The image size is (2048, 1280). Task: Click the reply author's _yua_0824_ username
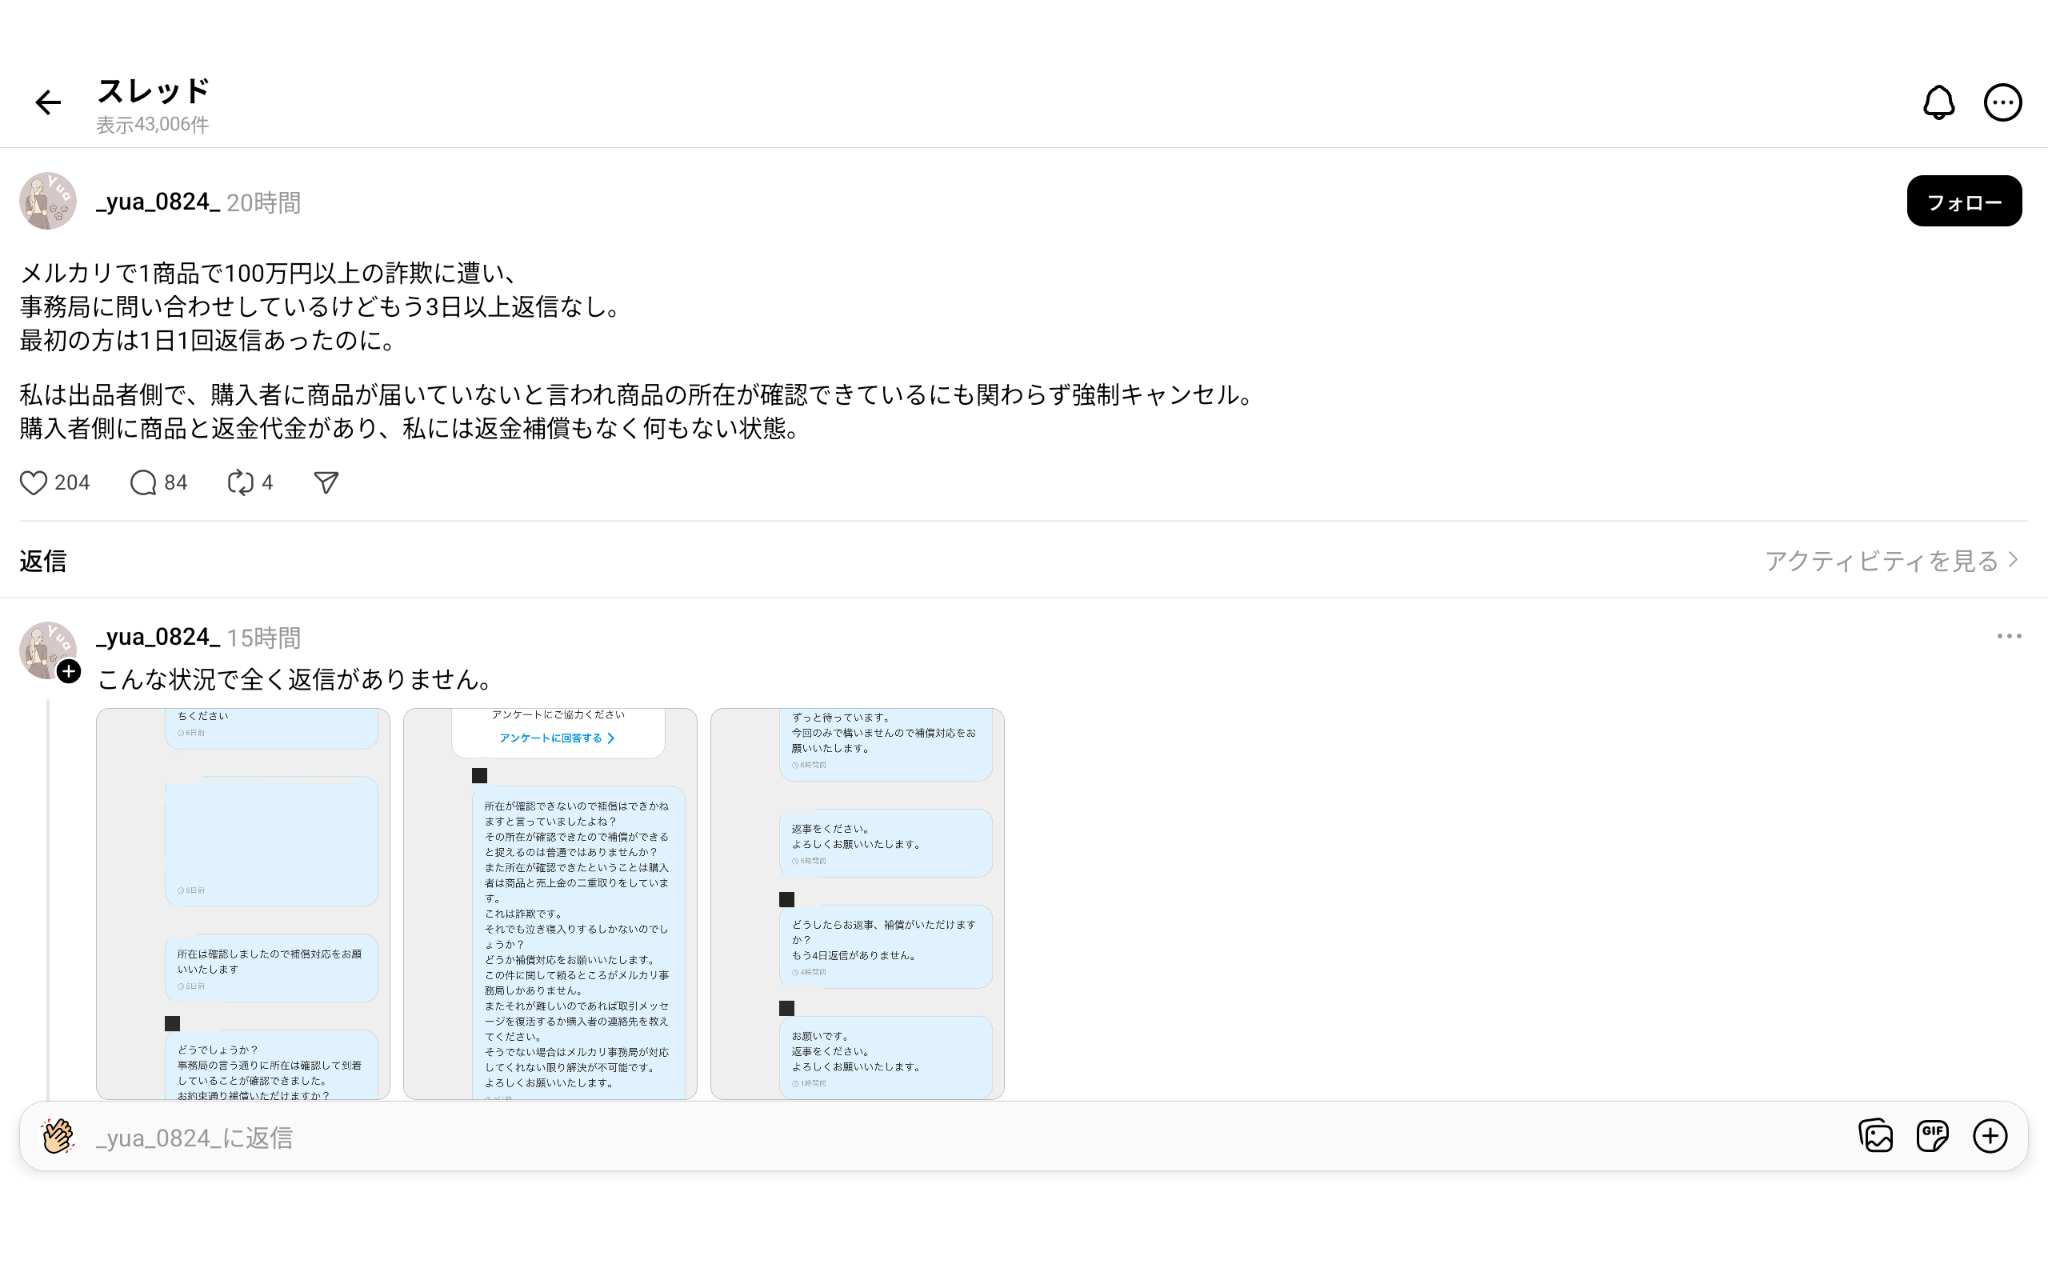click(157, 637)
